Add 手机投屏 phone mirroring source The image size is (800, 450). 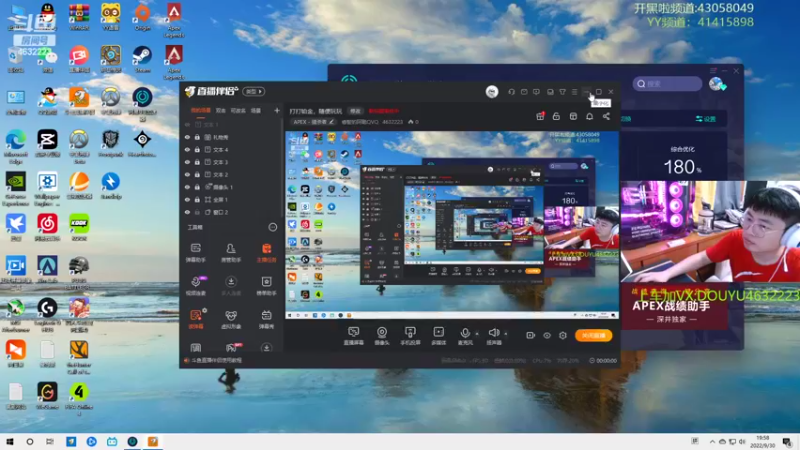[410, 336]
